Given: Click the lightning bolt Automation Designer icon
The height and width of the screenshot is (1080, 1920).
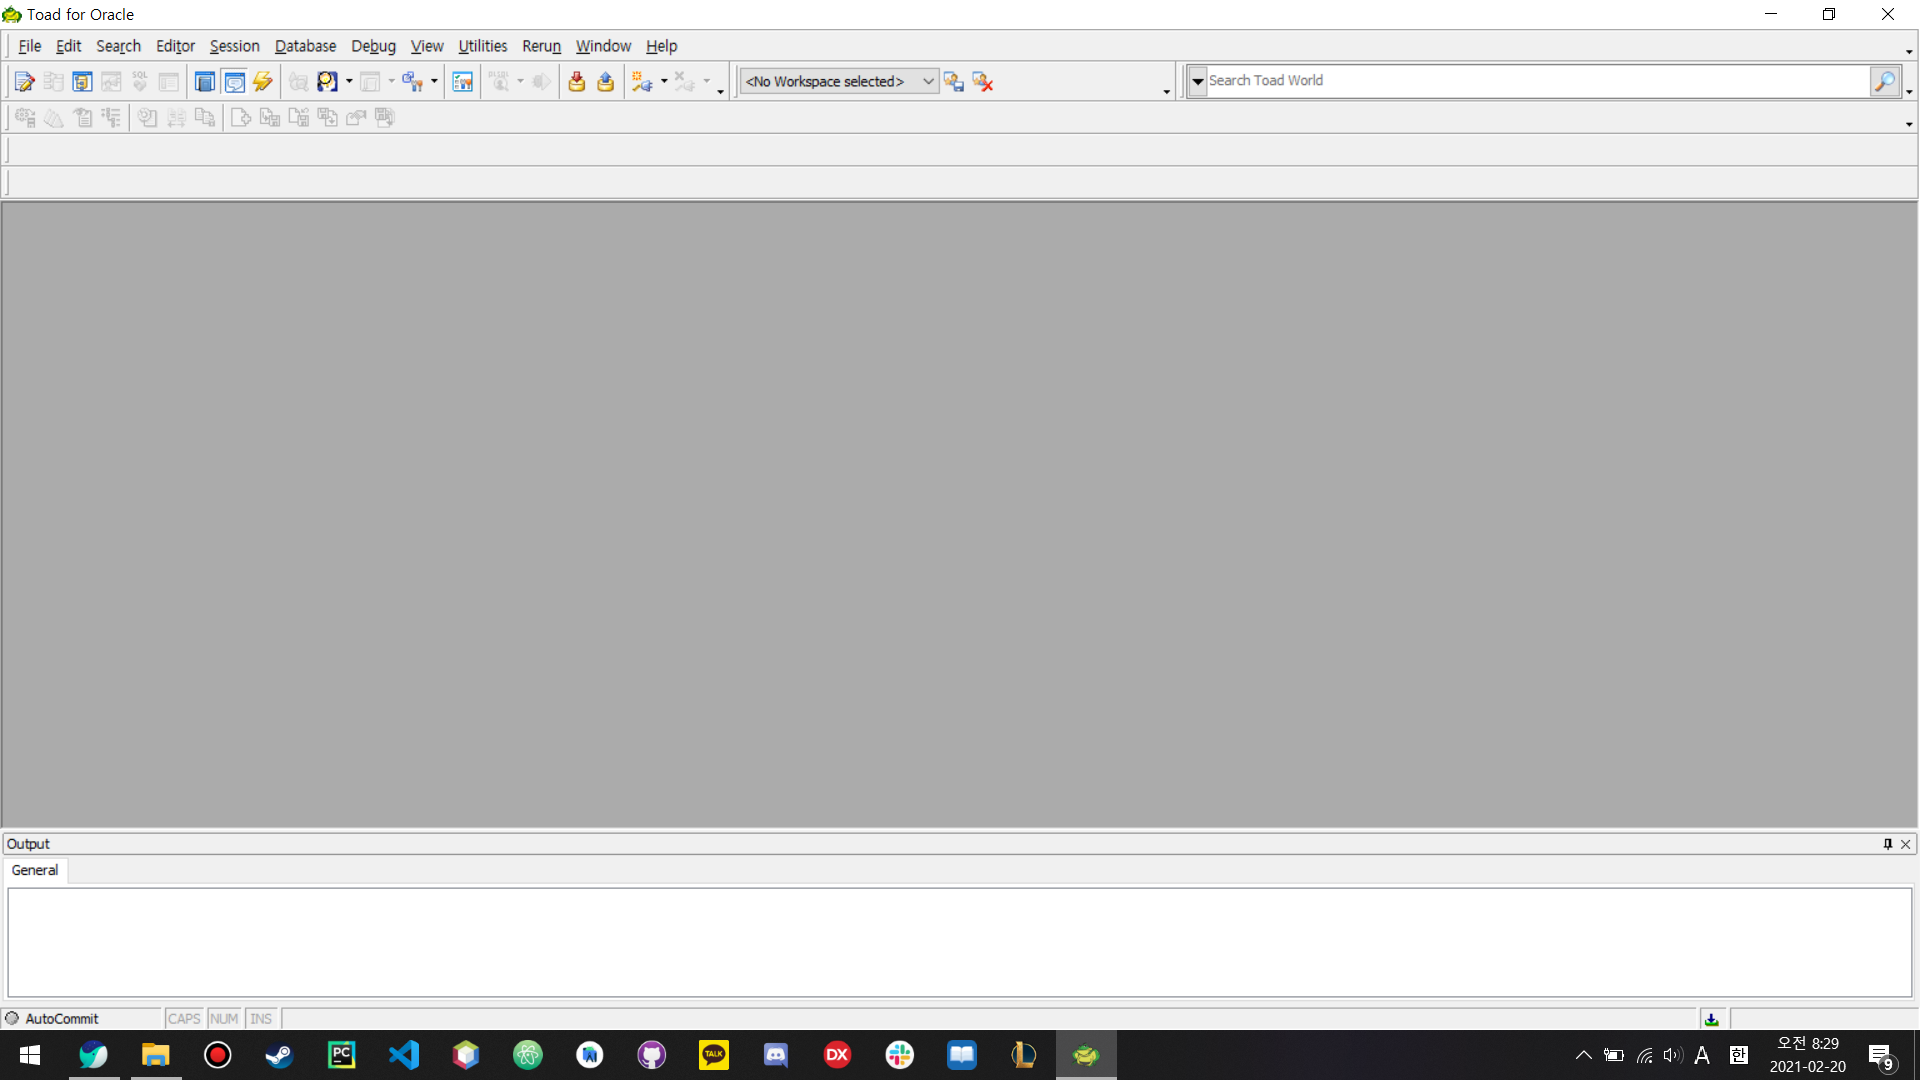Looking at the screenshot, I should [263, 82].
